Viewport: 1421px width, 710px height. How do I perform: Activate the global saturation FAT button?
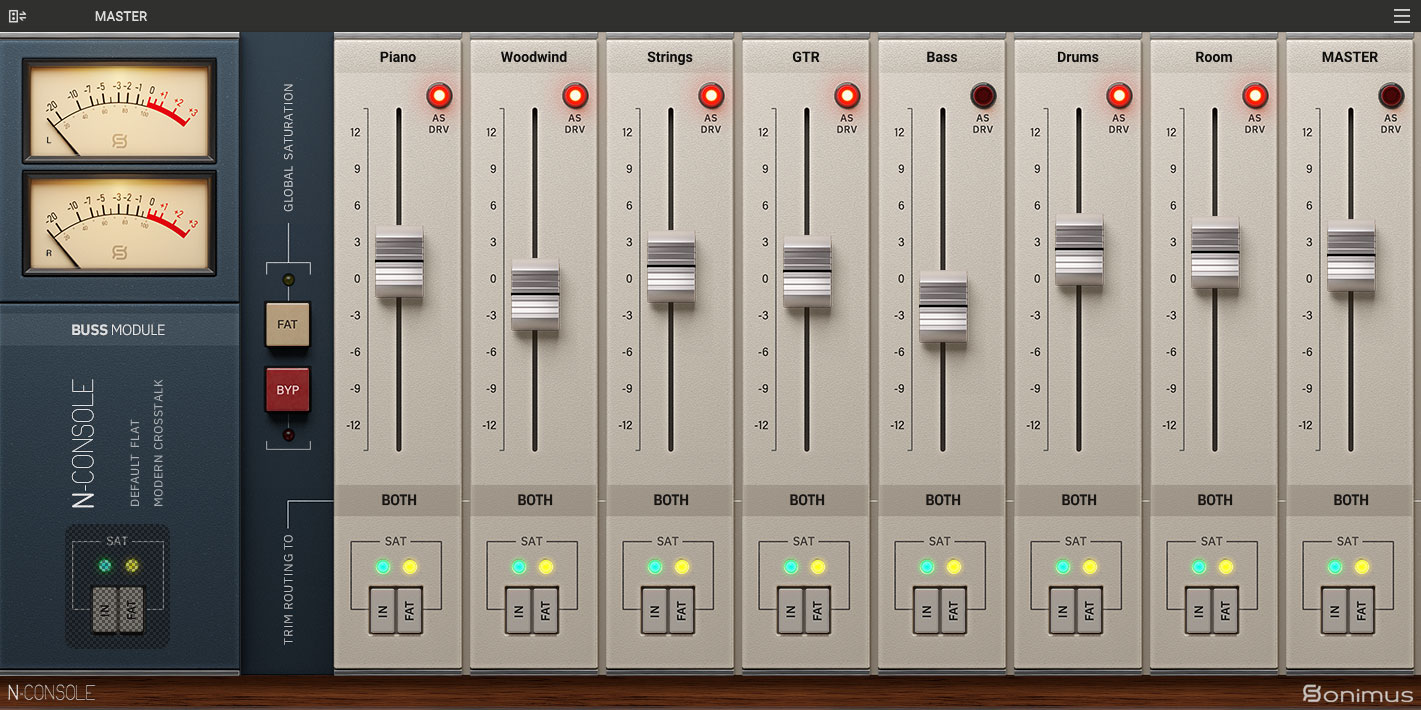pyautogui.click(x=288, y=324)
